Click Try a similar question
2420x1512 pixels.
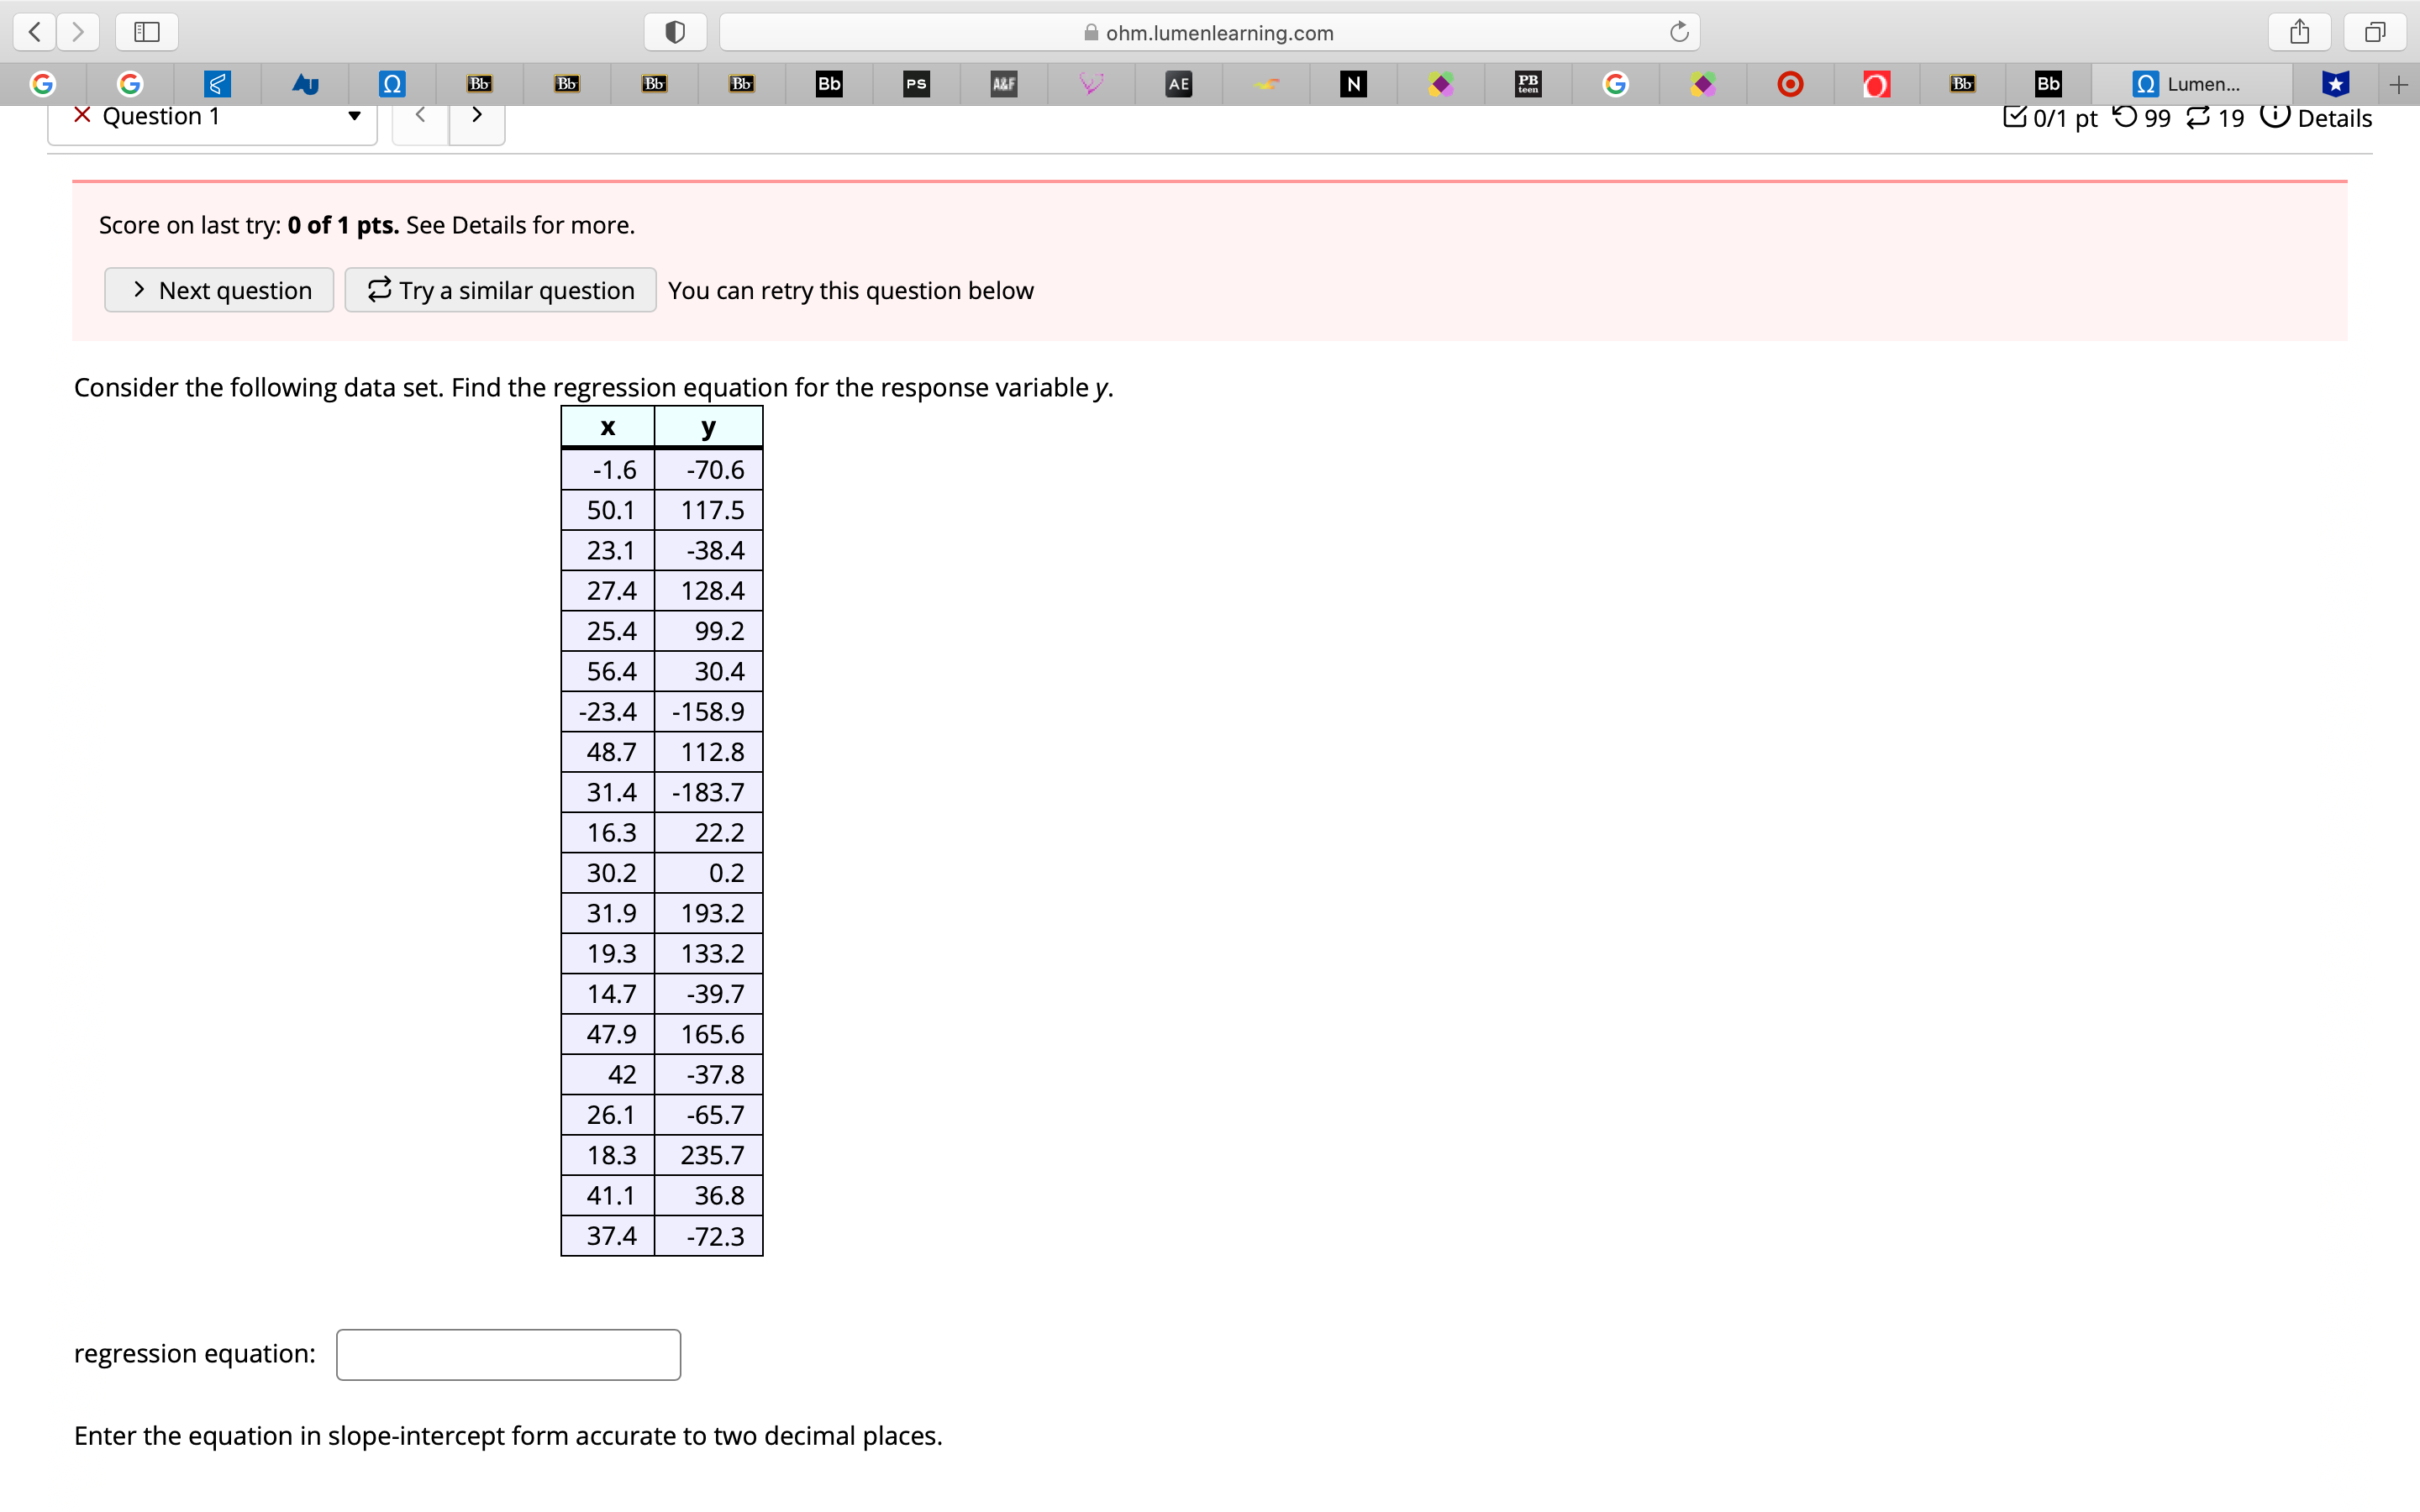pos(500,290)
